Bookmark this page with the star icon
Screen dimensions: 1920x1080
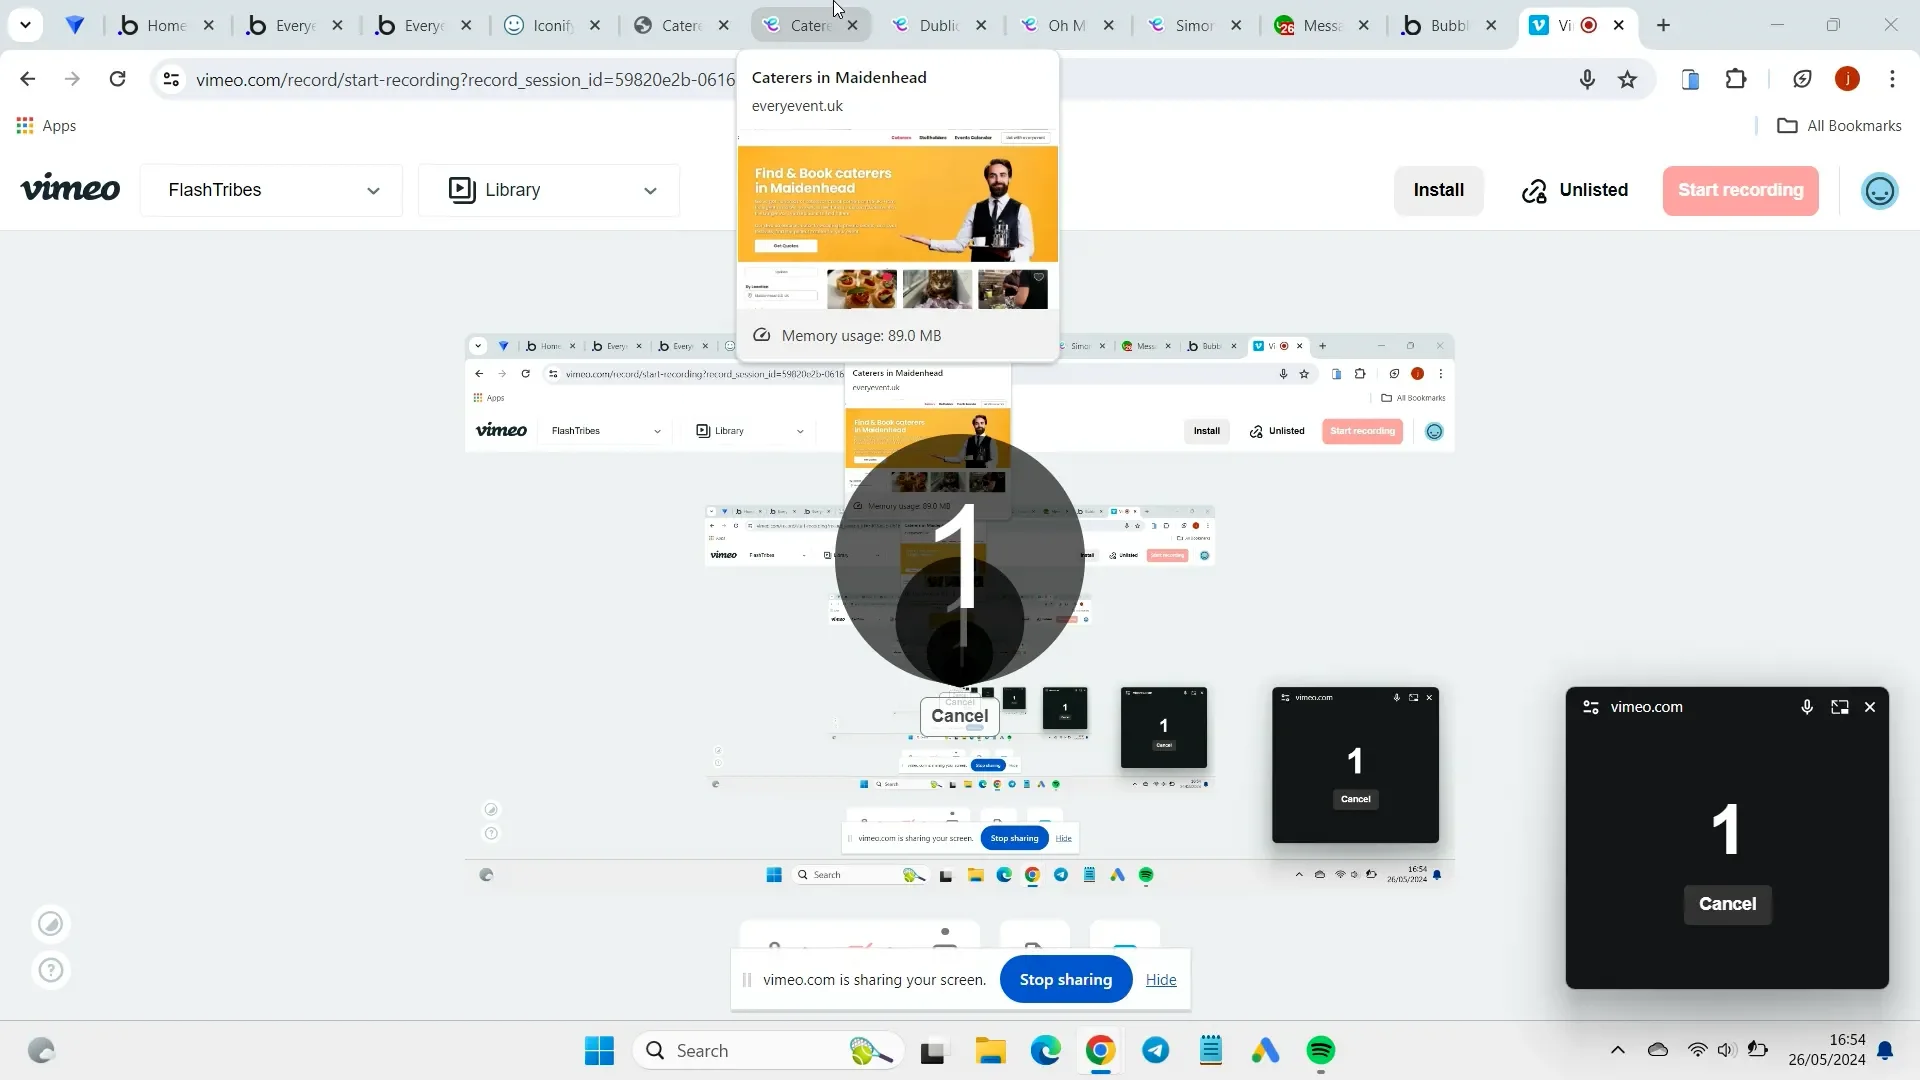[1628, 79]
